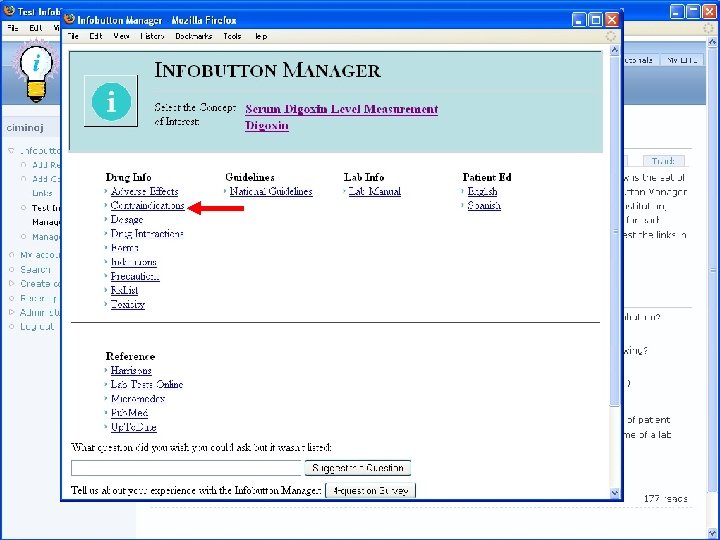720x540 pixels.
Task: Open File menu in Infobutton Manager window
Action: 73,36
